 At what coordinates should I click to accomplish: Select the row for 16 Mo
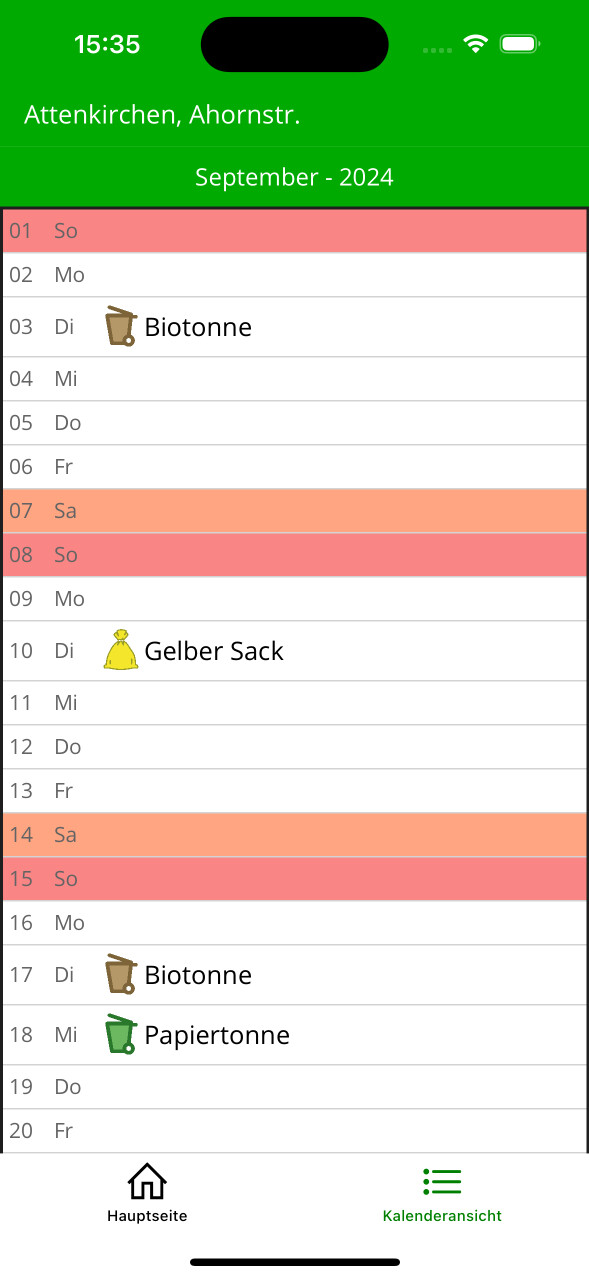pos(294,923)
